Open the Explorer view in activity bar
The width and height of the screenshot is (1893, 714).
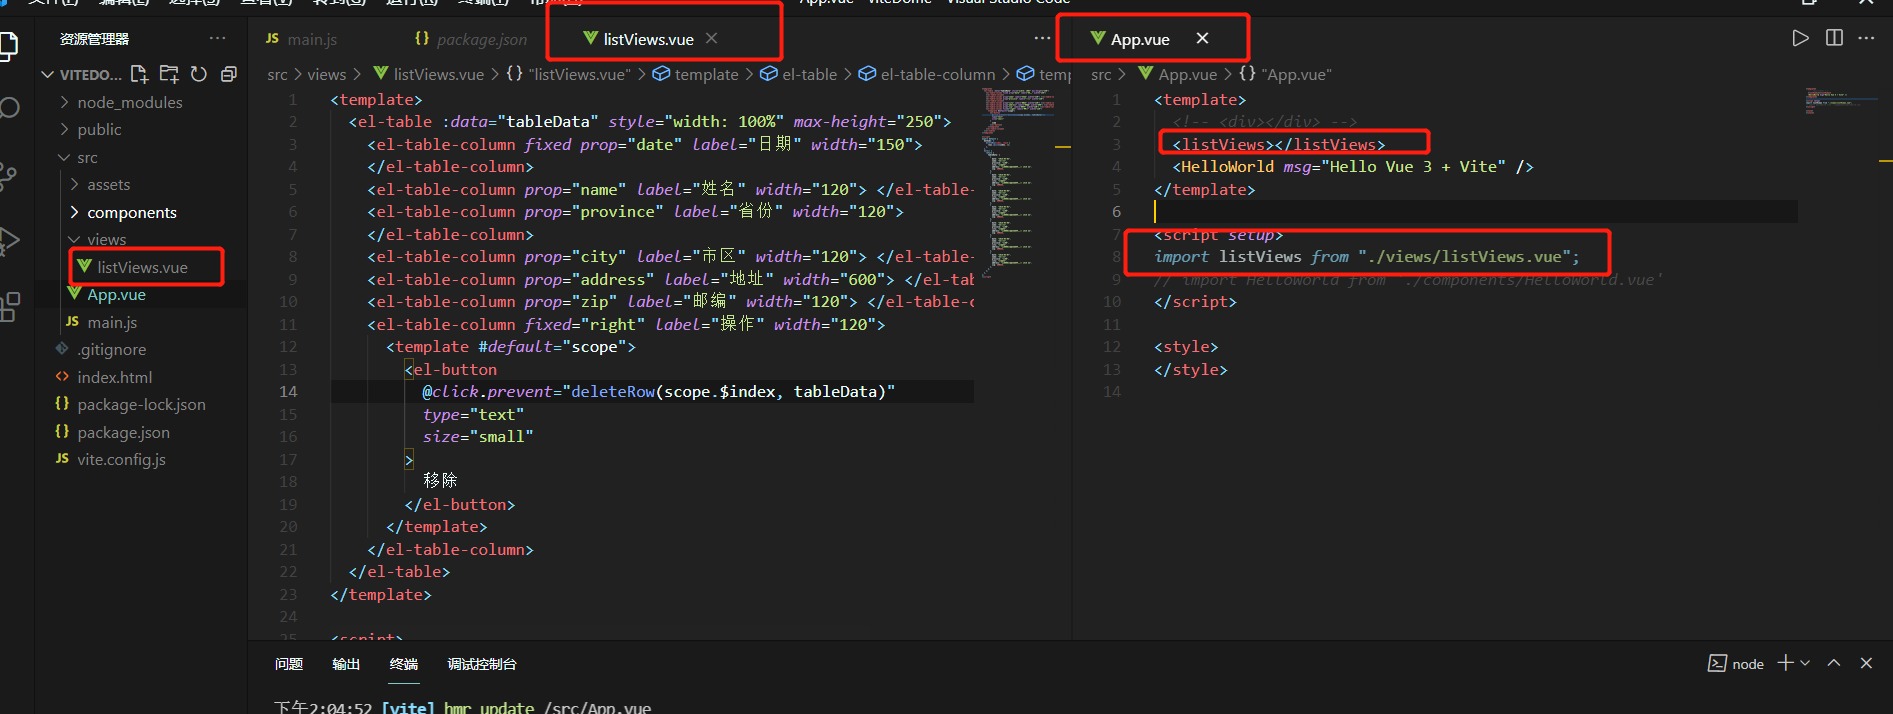(8, 46)
